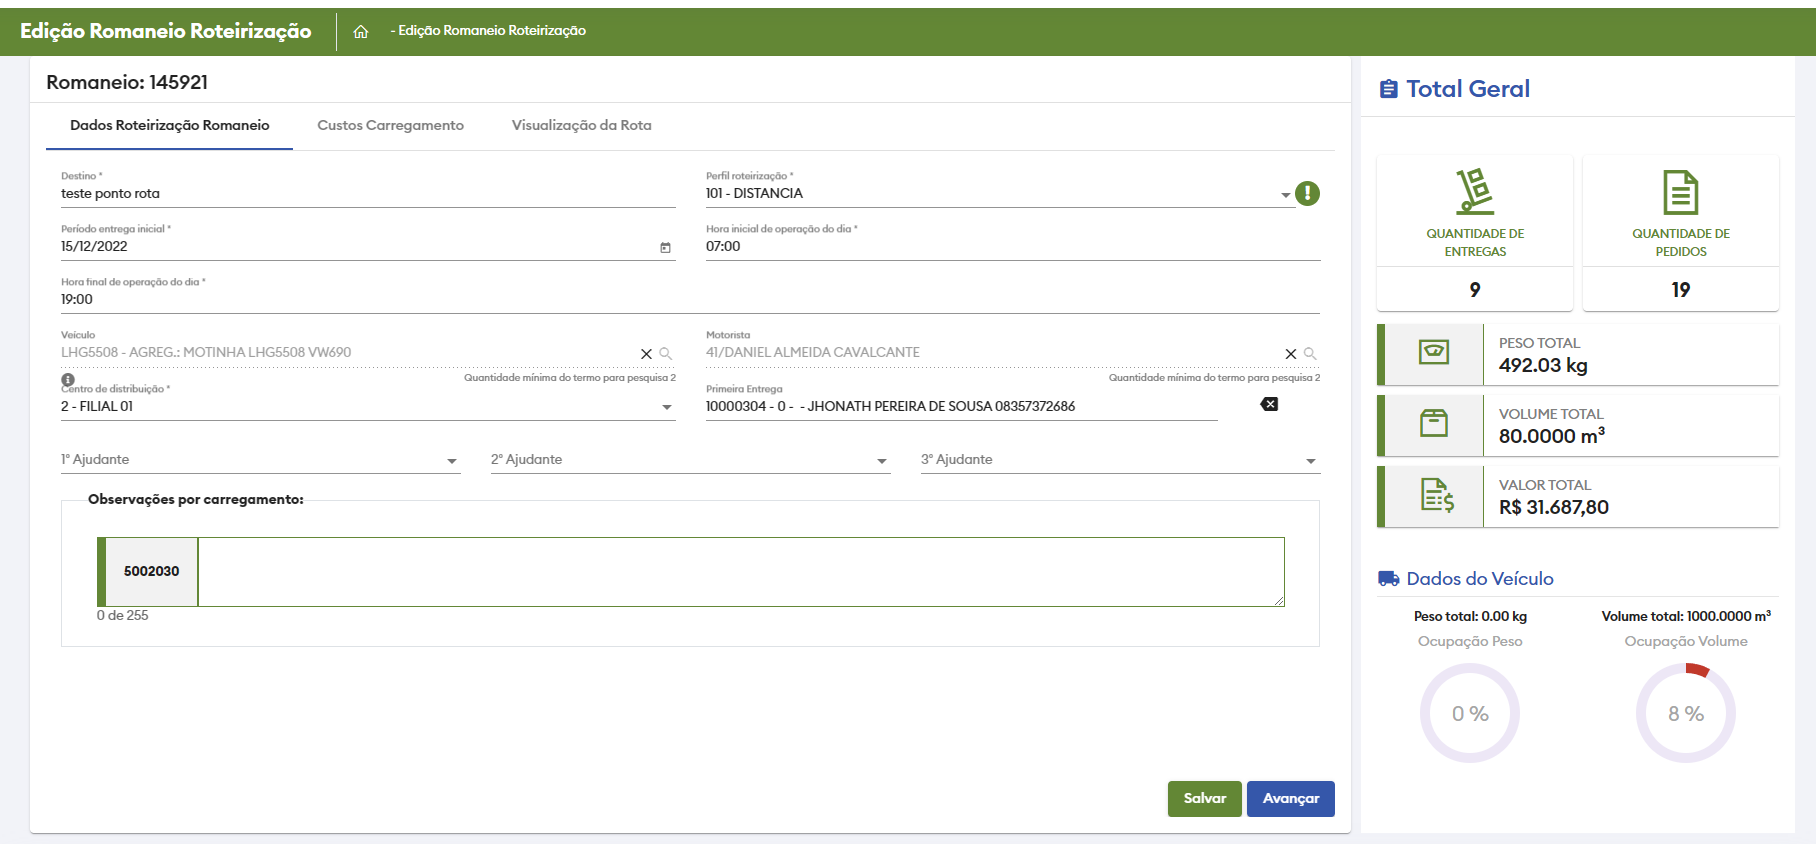Clear the Veículo field with X icon

point(646,354)
